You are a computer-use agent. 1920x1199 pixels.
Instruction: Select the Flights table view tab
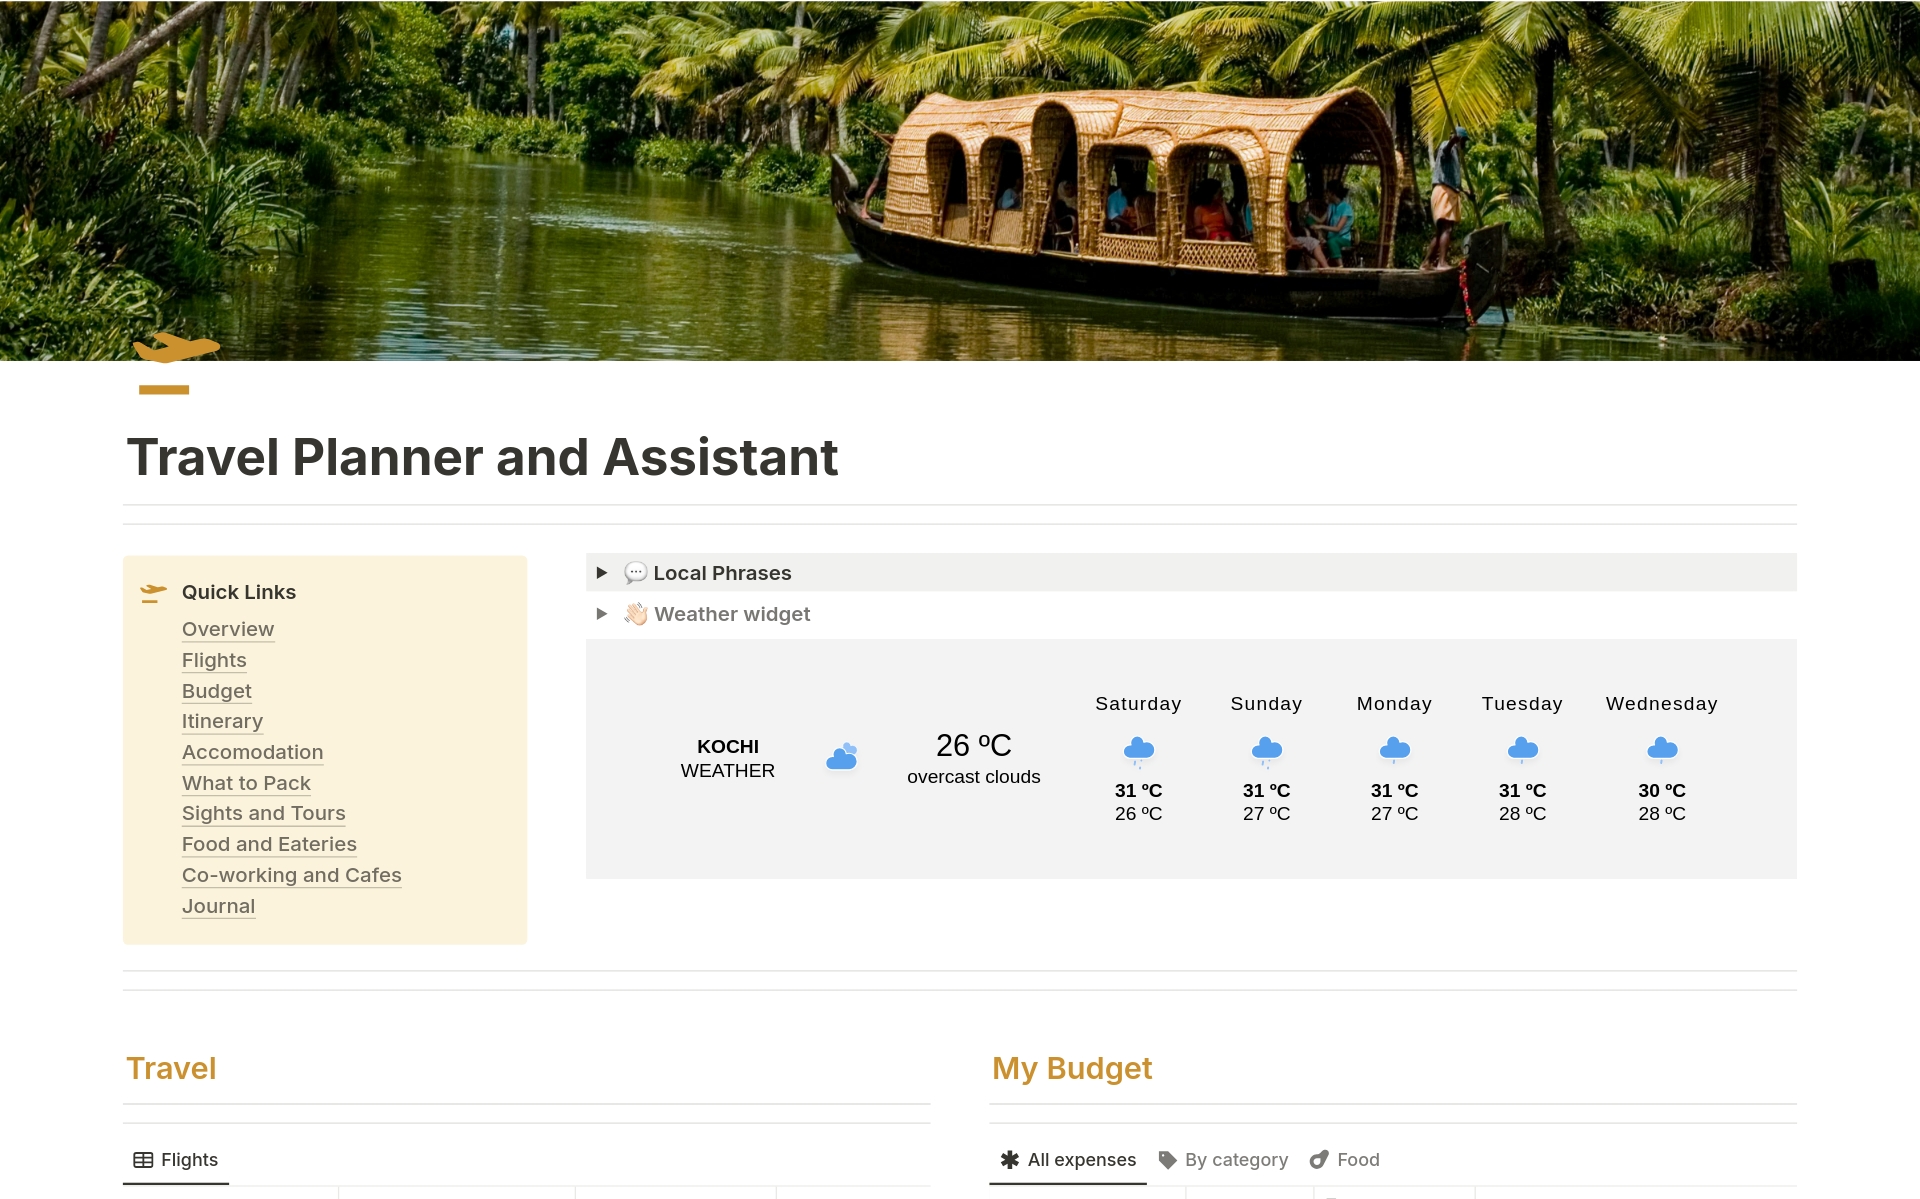(176, 1160)
